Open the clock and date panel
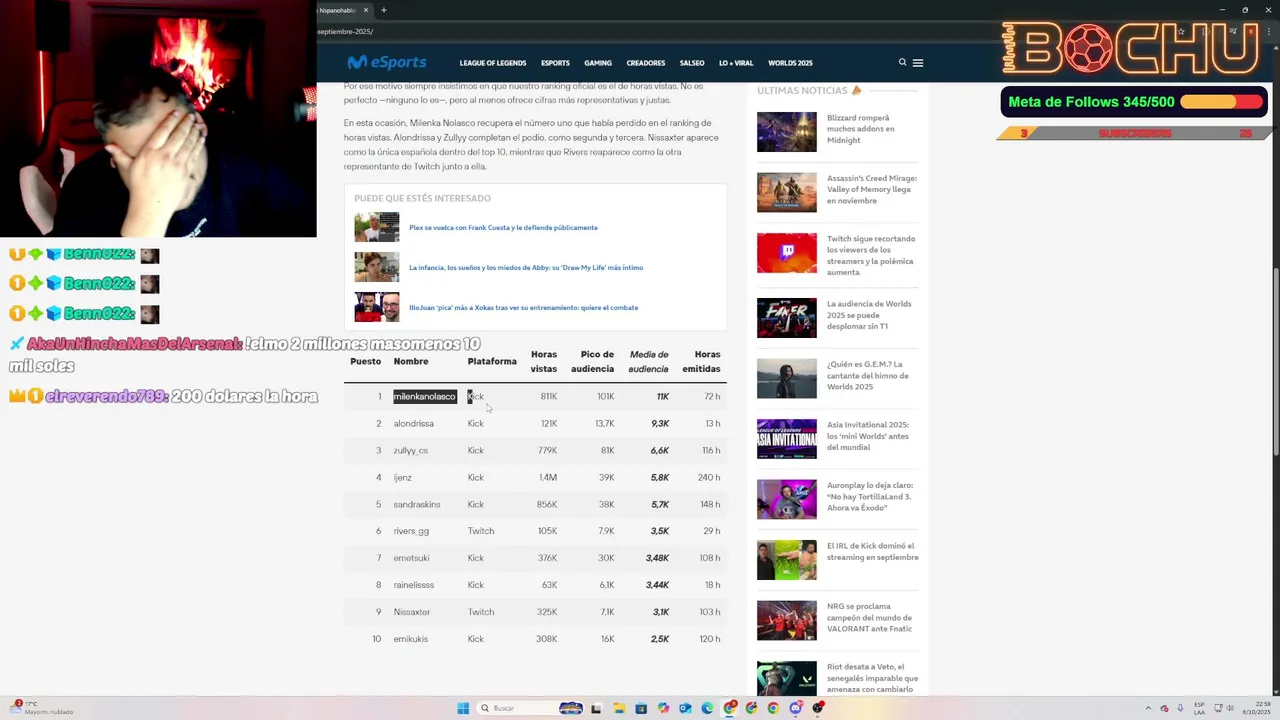 [x=1256, y=708]
